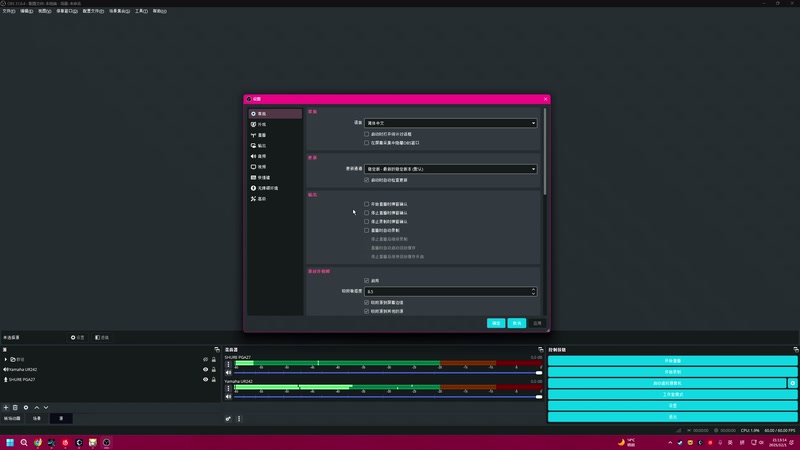Switch to Scene Transitions tab
The height and width of the screenshot is (450, 800).
[12, 418]
